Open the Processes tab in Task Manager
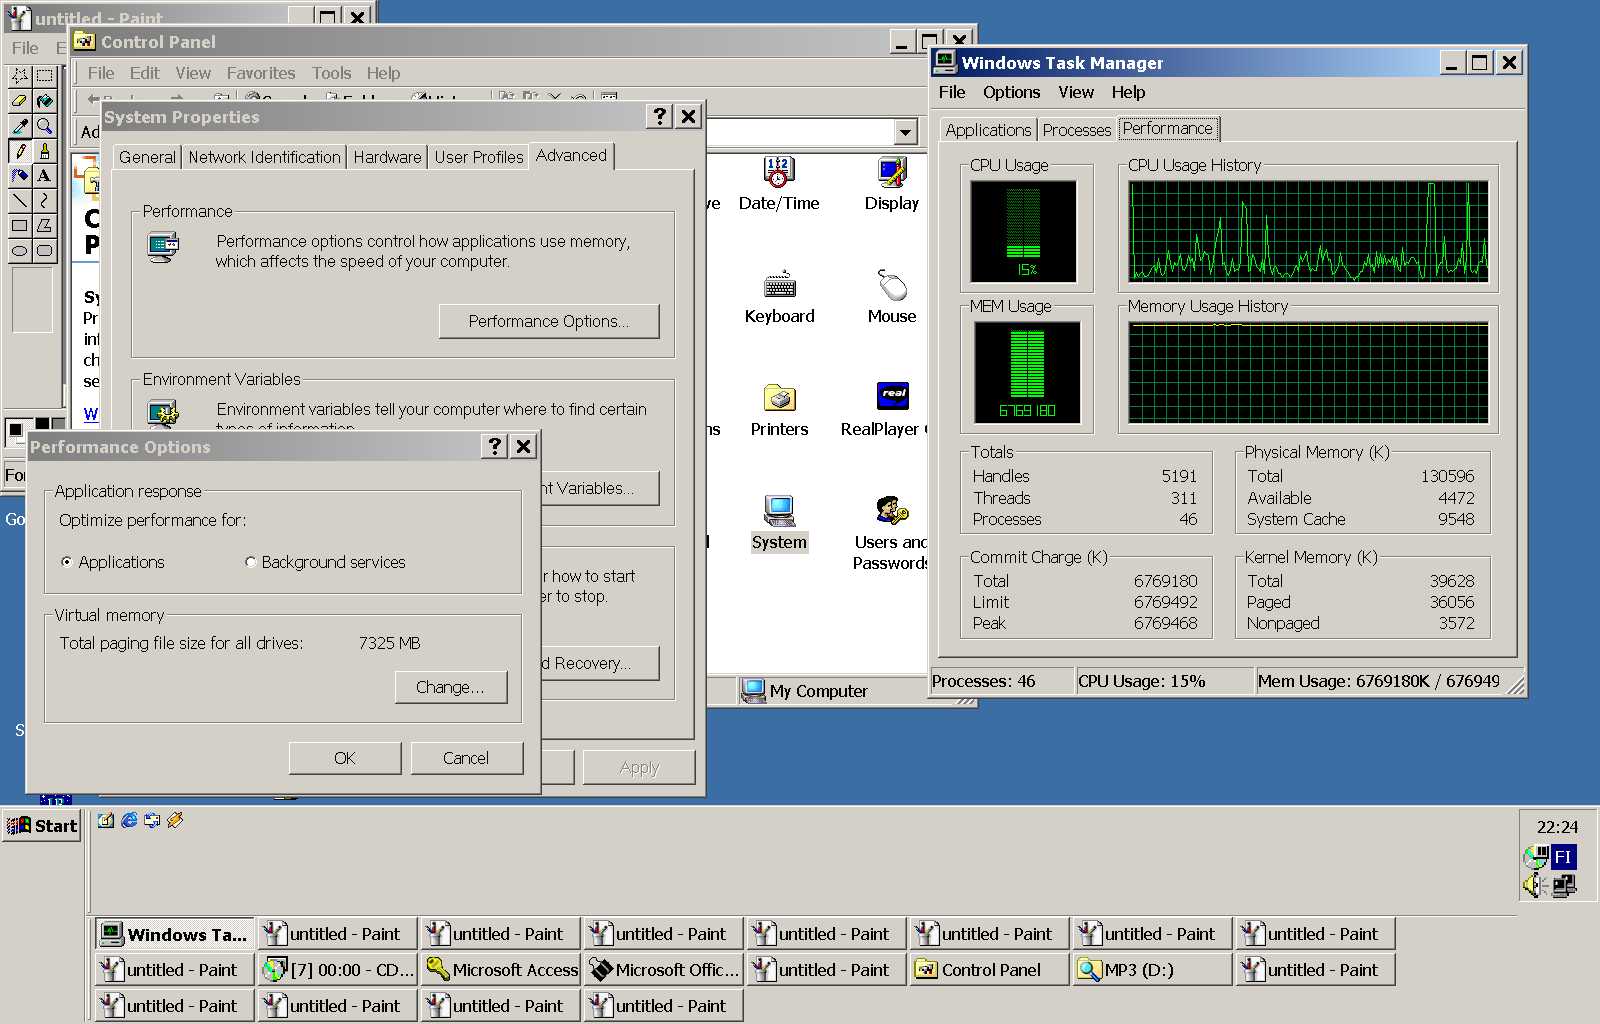 (x=1076, y=130)
